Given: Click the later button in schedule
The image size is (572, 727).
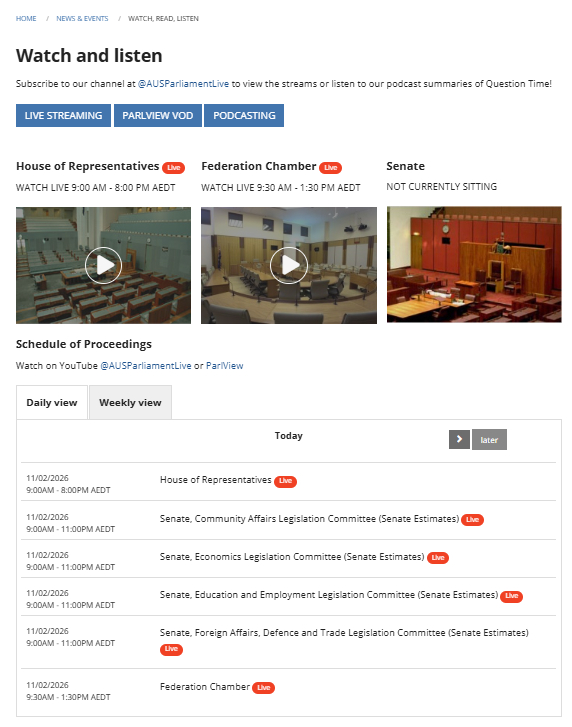Looking at the screenshot, I should [489, 440].
